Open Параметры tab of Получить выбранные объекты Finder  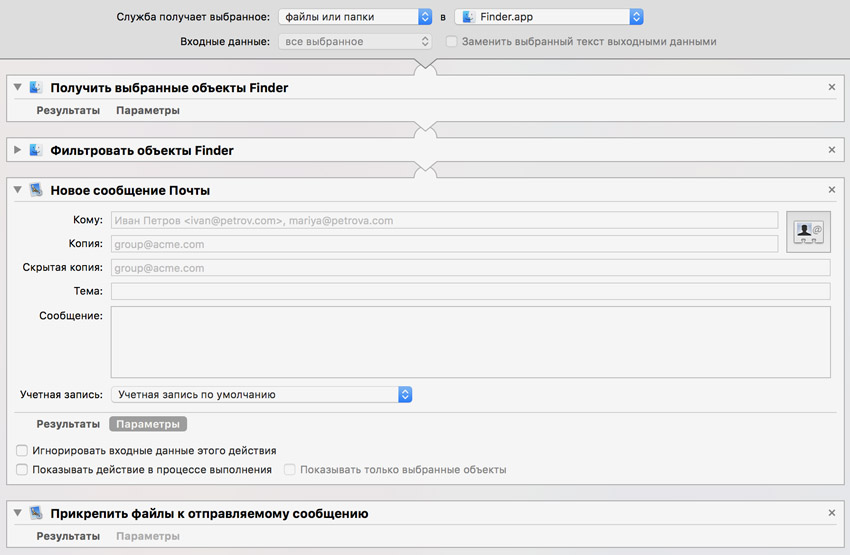tap(148, 111)
